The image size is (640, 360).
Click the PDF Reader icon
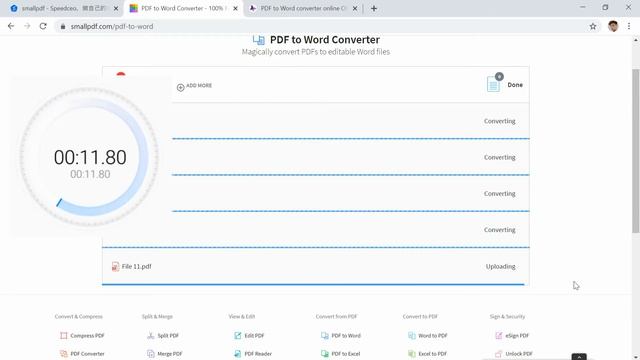click(x=238, y=353)
